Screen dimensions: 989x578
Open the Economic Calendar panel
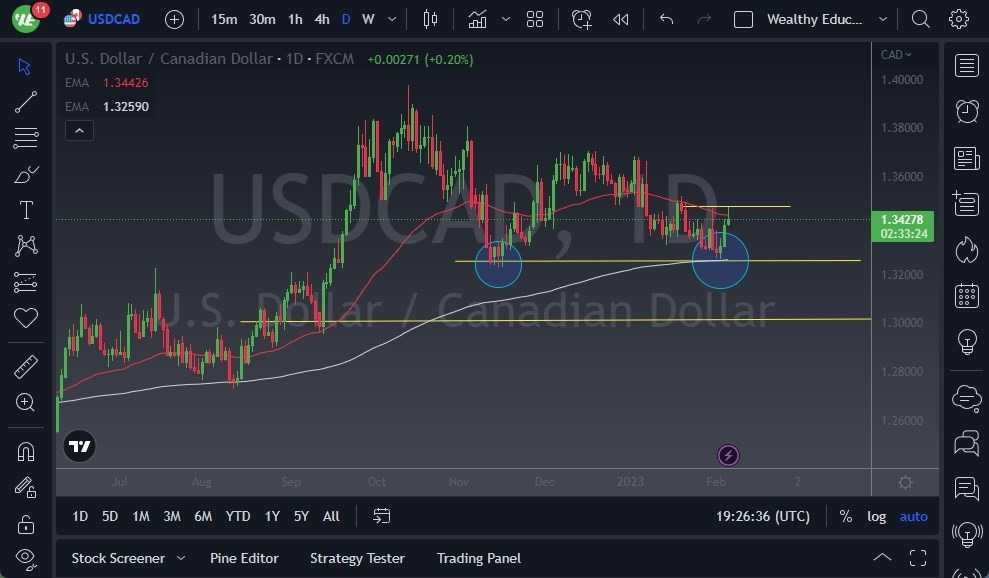click(x=966, y=295)
